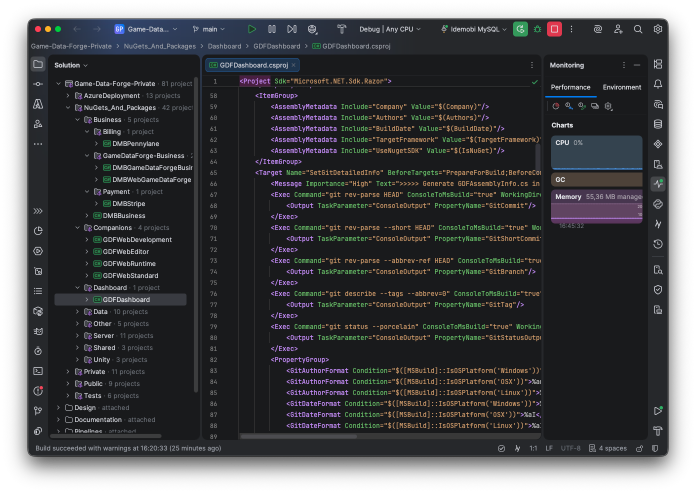
Task: Expand hidden tool windows double-chevron icon
Action: [38, 211]
